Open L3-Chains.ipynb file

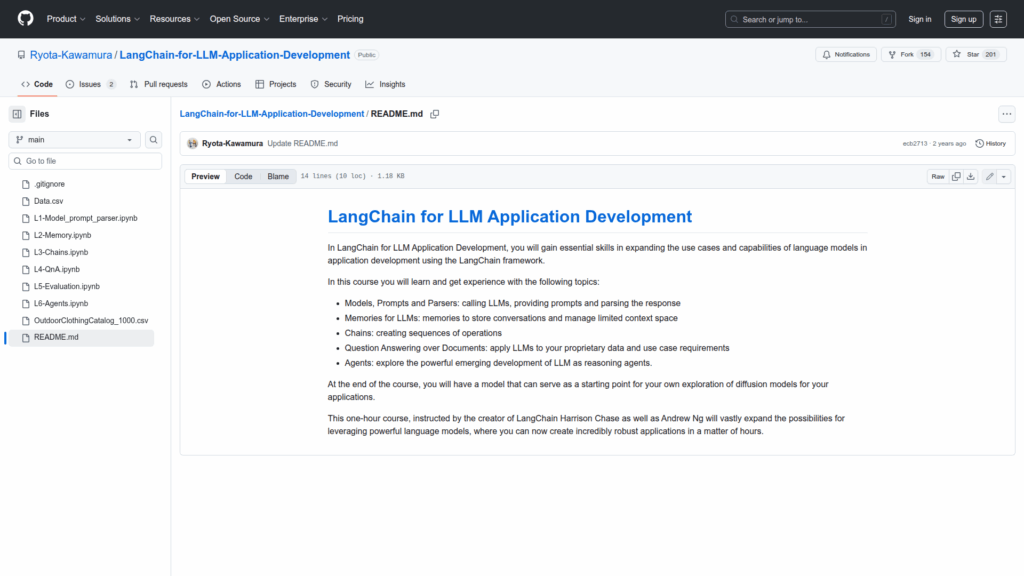[x=61, y=252]
